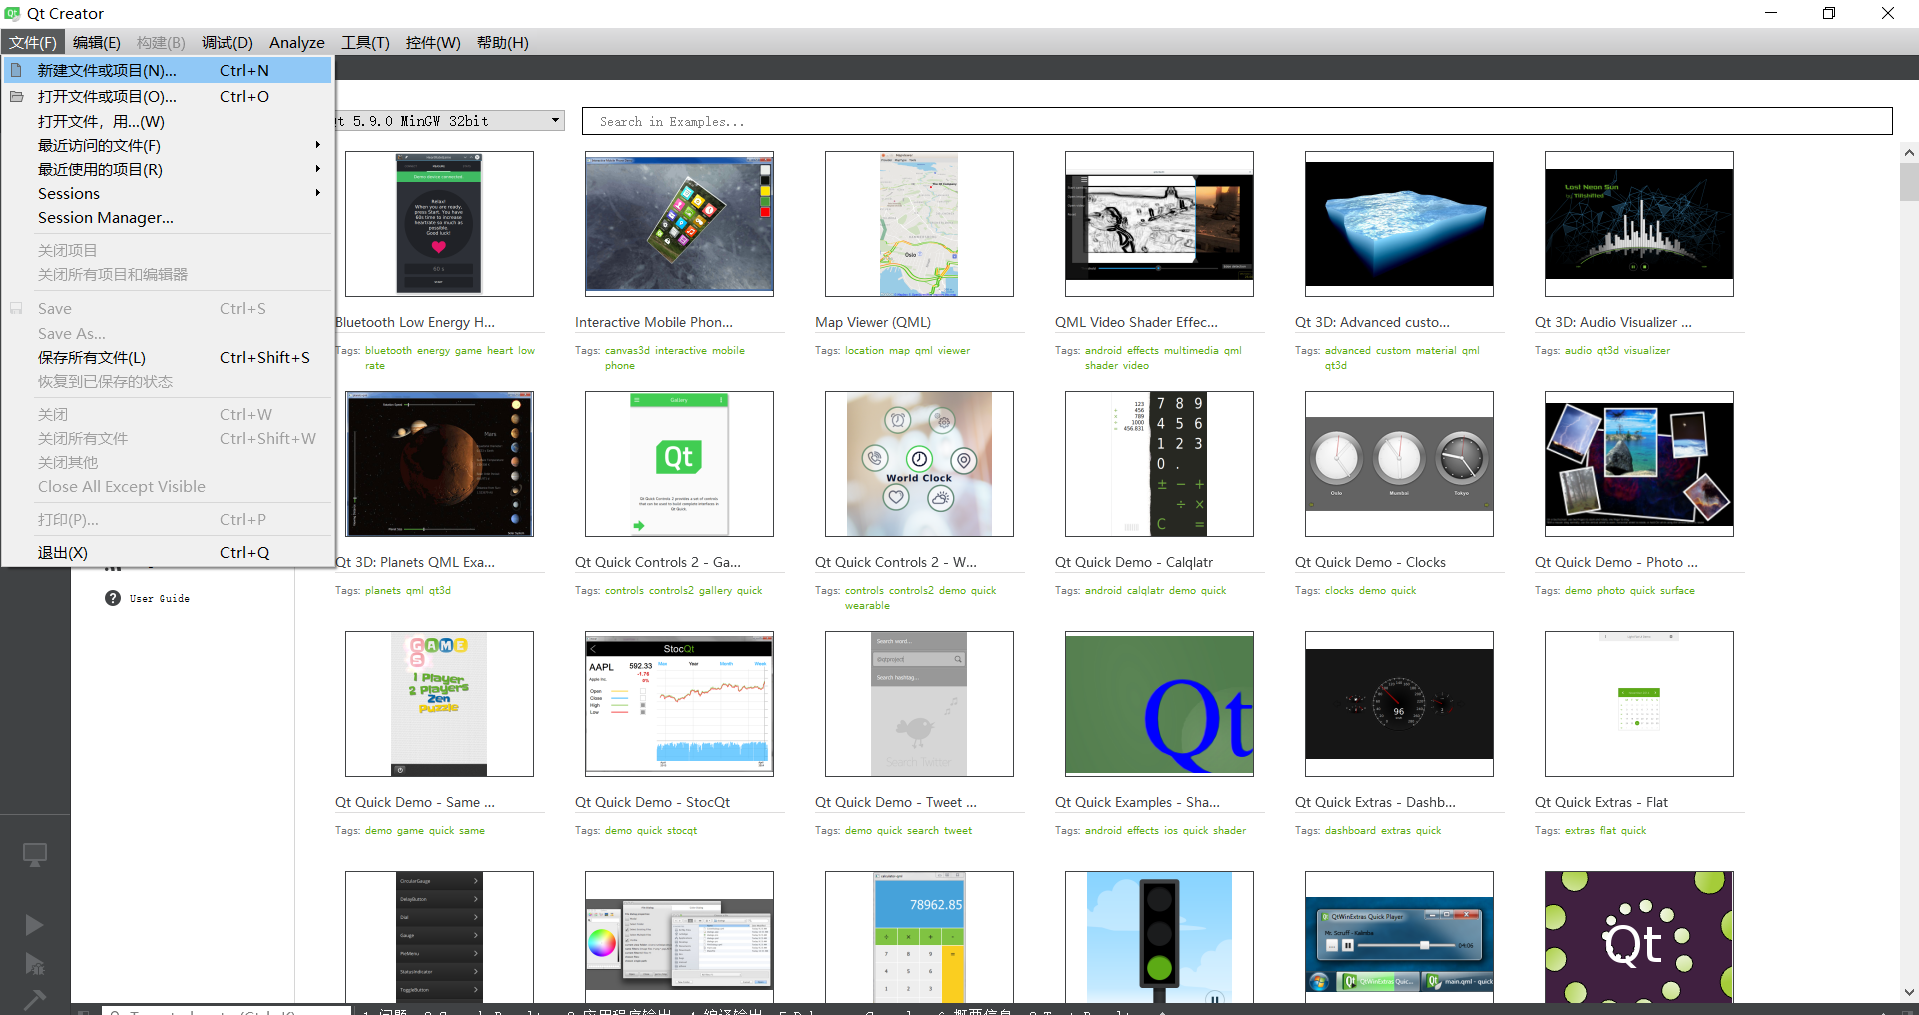Viewport: 1919px width, 1015px height.
Task: Open the kit target selector monitor icon
Action: [35, 854]
